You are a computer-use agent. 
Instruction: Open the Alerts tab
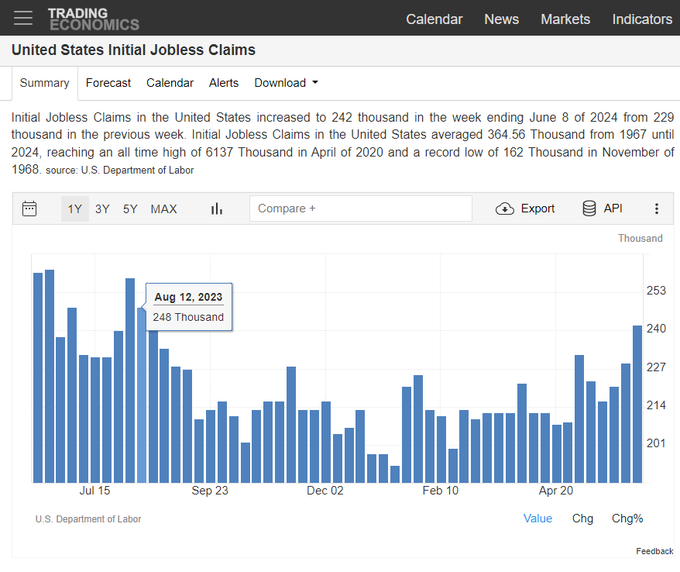click(x=223, y=83)
